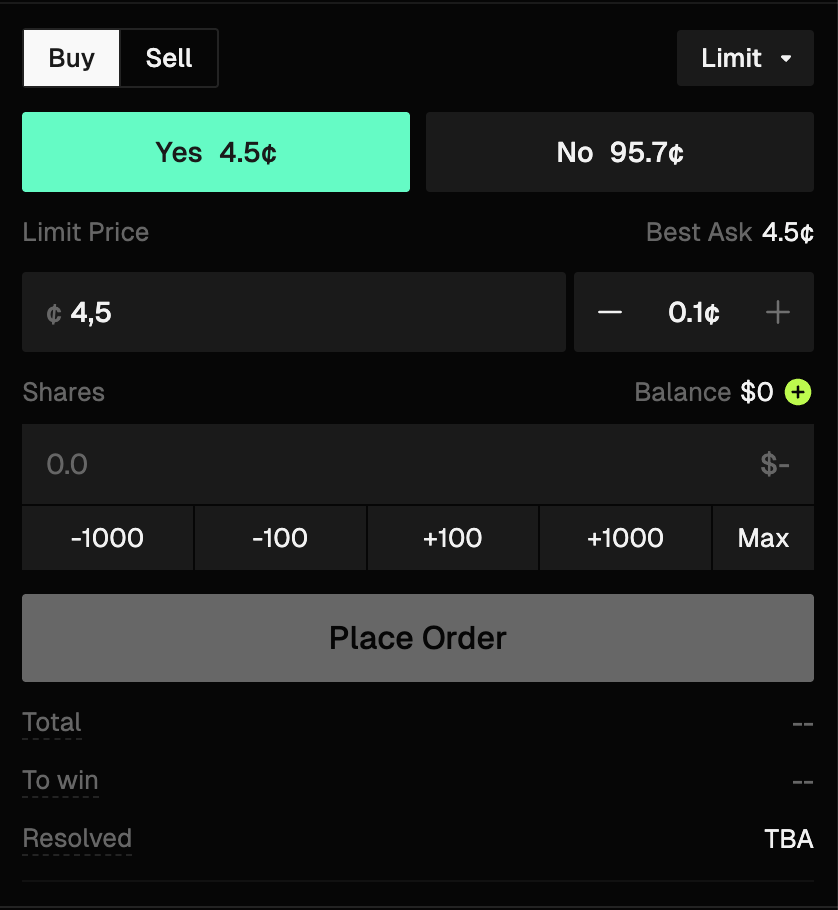Click the green add balance plus icon
The width and height of the screenshot is (838, 910).
[x=797, y=392]
